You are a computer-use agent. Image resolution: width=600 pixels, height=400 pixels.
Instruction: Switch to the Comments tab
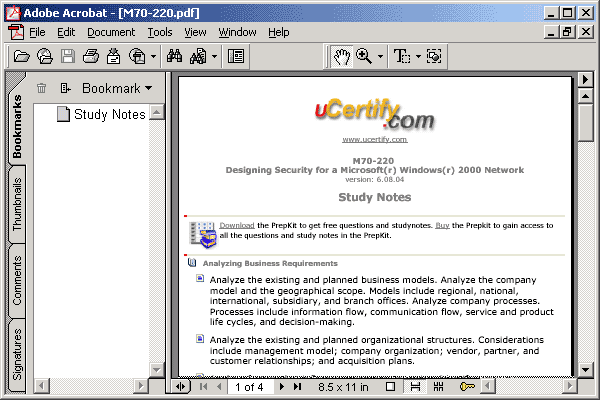(x=17, y=281)
